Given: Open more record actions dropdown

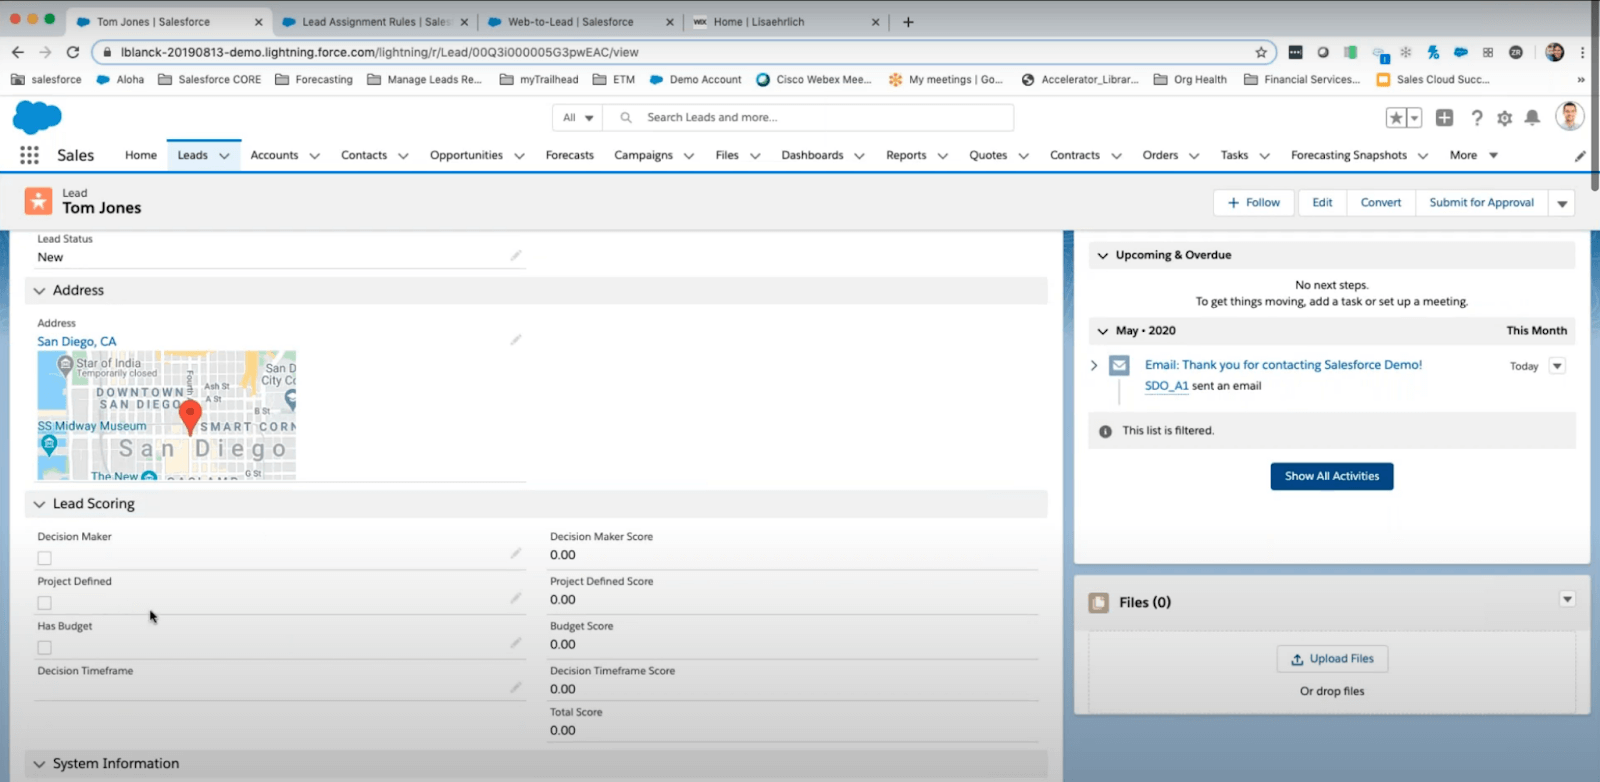Looking at the screenshot, I should [x=1562, y=203].
